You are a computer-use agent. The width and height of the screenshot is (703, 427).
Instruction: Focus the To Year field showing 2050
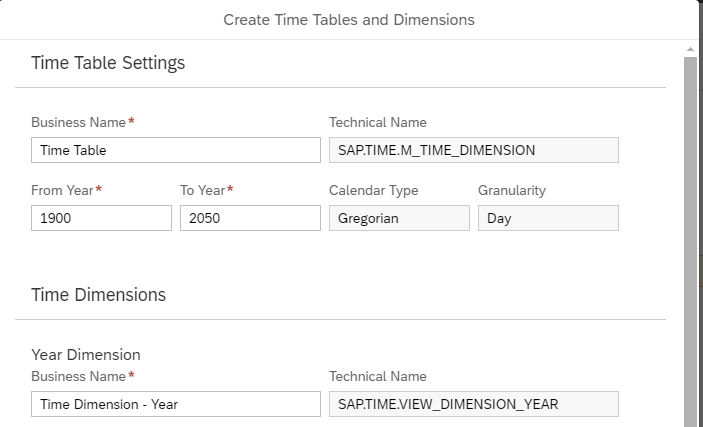click(x=250, y=218)
